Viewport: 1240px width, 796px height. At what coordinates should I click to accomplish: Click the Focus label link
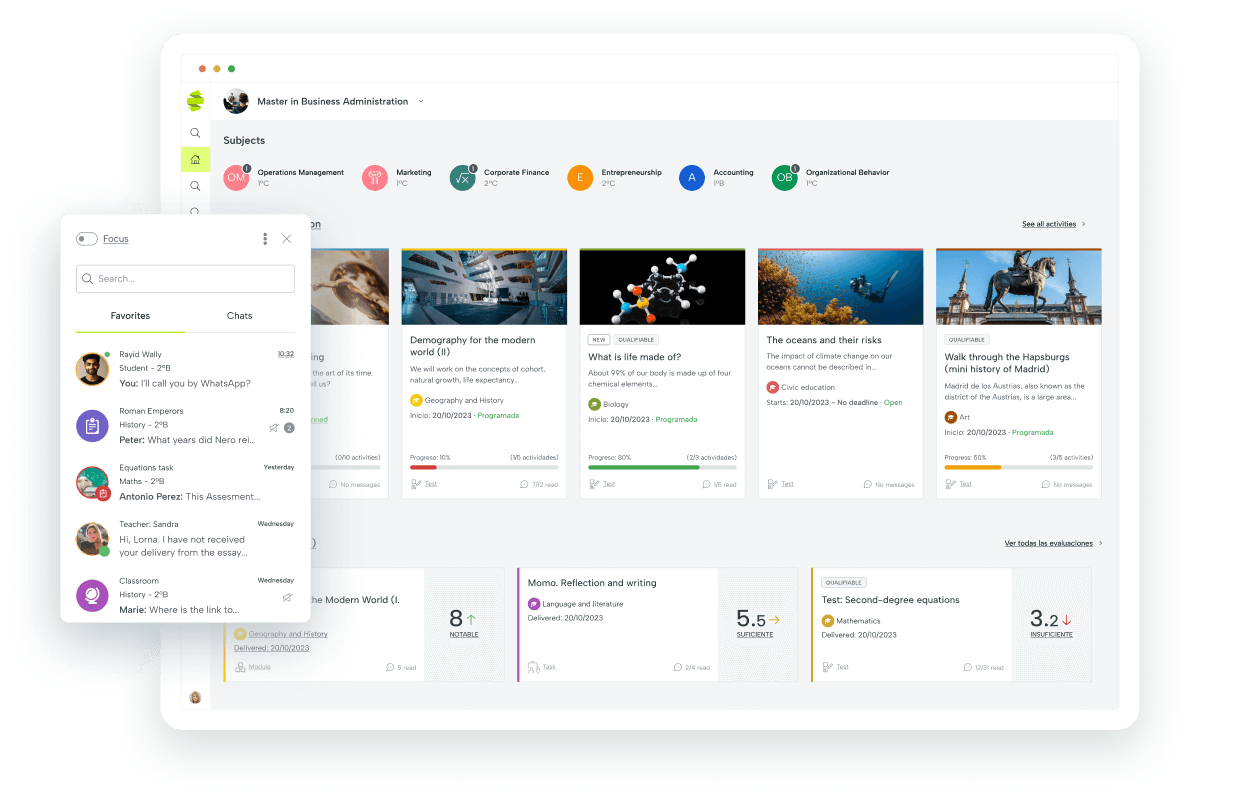116,239
